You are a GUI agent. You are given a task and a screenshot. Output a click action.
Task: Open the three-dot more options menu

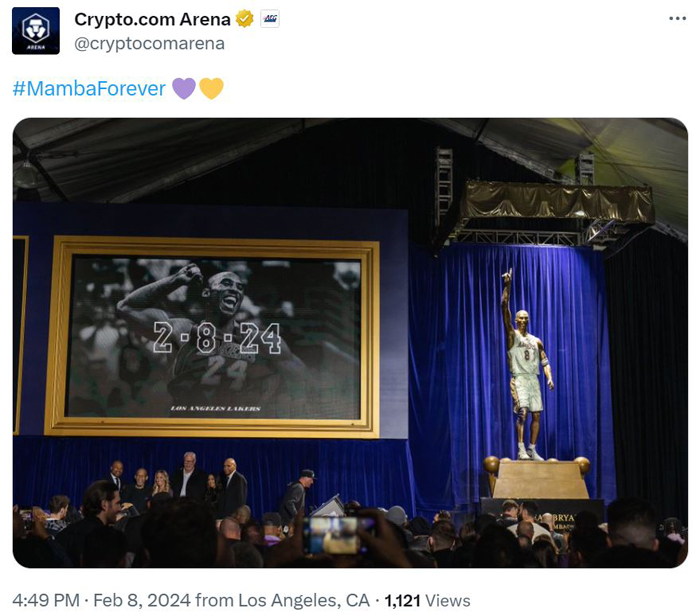[677, 19]
